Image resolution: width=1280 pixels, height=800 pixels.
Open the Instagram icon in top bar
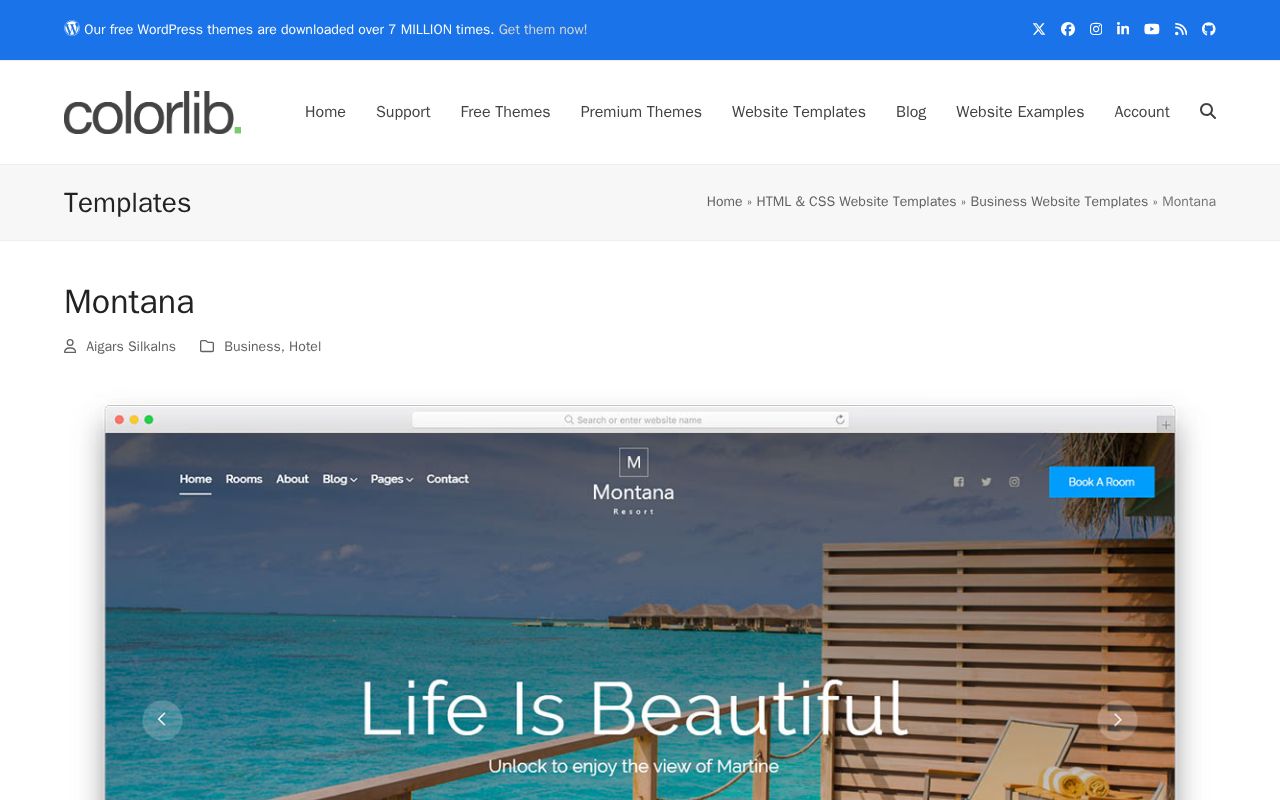point(1096,29)
